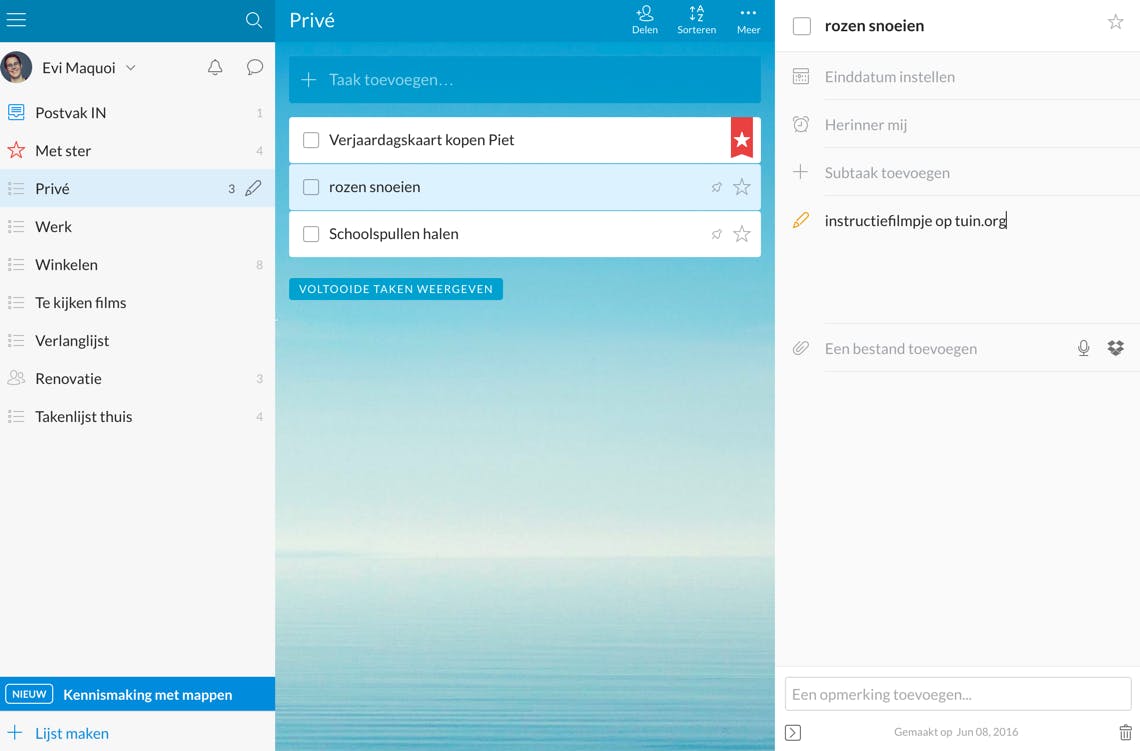1140x751 pixels.
Task: Click Een bestand toevoegen attachment option
Action: tap(901, 348)
